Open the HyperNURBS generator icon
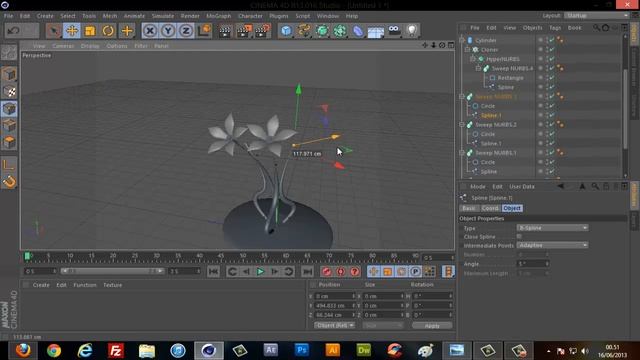The width and height of the screenshot is (640, 360). pos(322,31)
